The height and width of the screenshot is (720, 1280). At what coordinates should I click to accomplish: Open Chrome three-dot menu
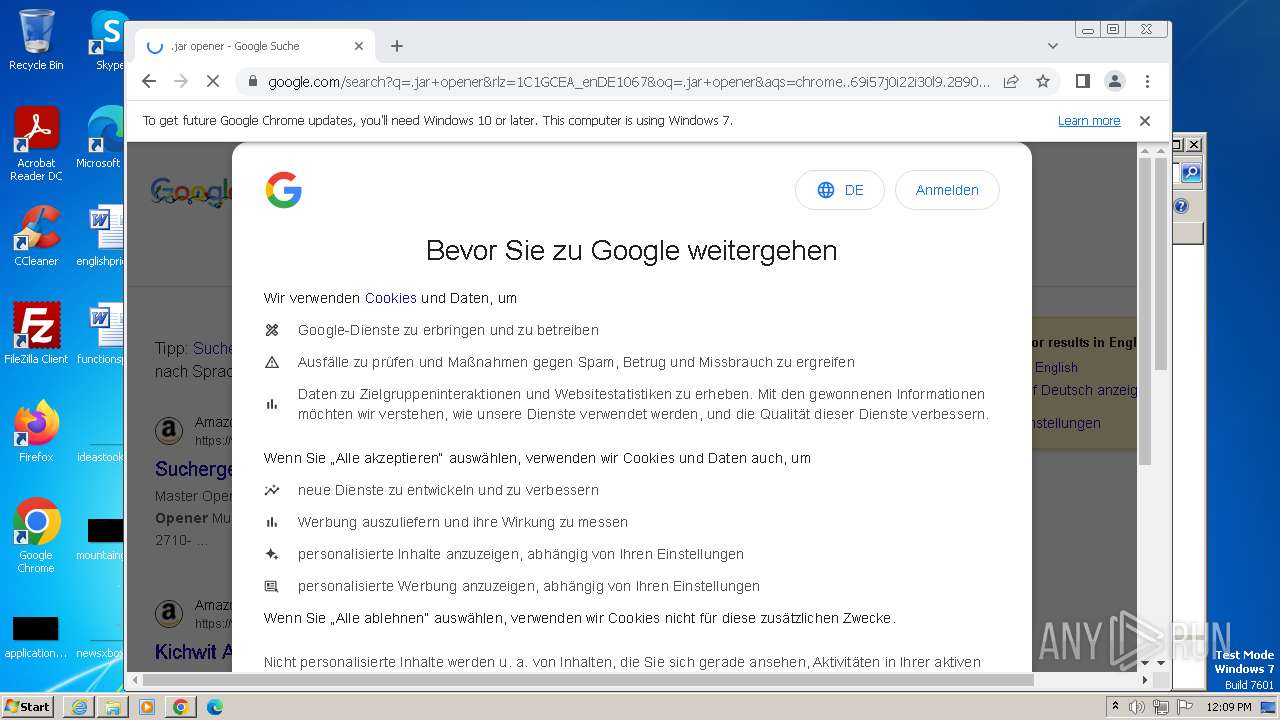(1147, 81)
